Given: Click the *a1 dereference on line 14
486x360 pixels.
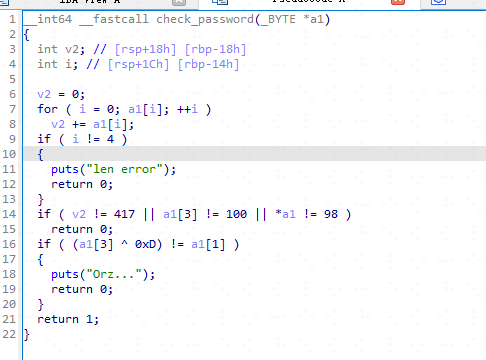Looking at the screenshot, I should click(x=286, y=214).
